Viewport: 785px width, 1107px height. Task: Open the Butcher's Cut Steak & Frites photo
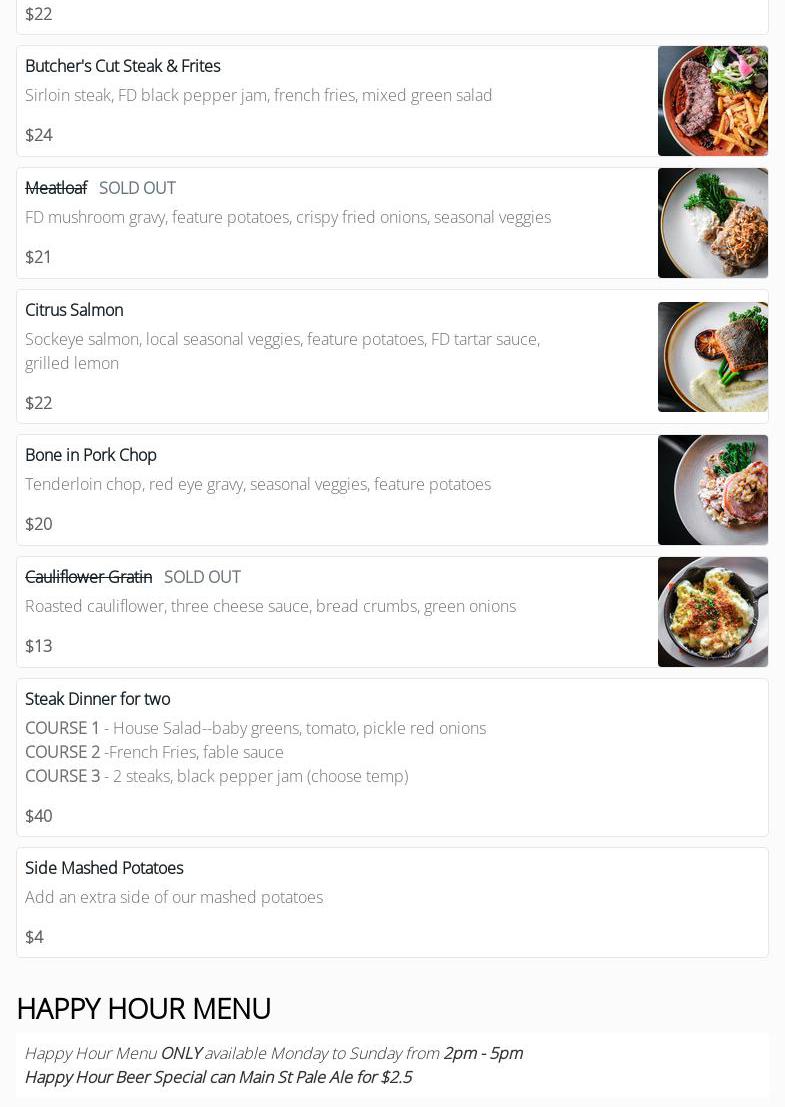[712, 101]
